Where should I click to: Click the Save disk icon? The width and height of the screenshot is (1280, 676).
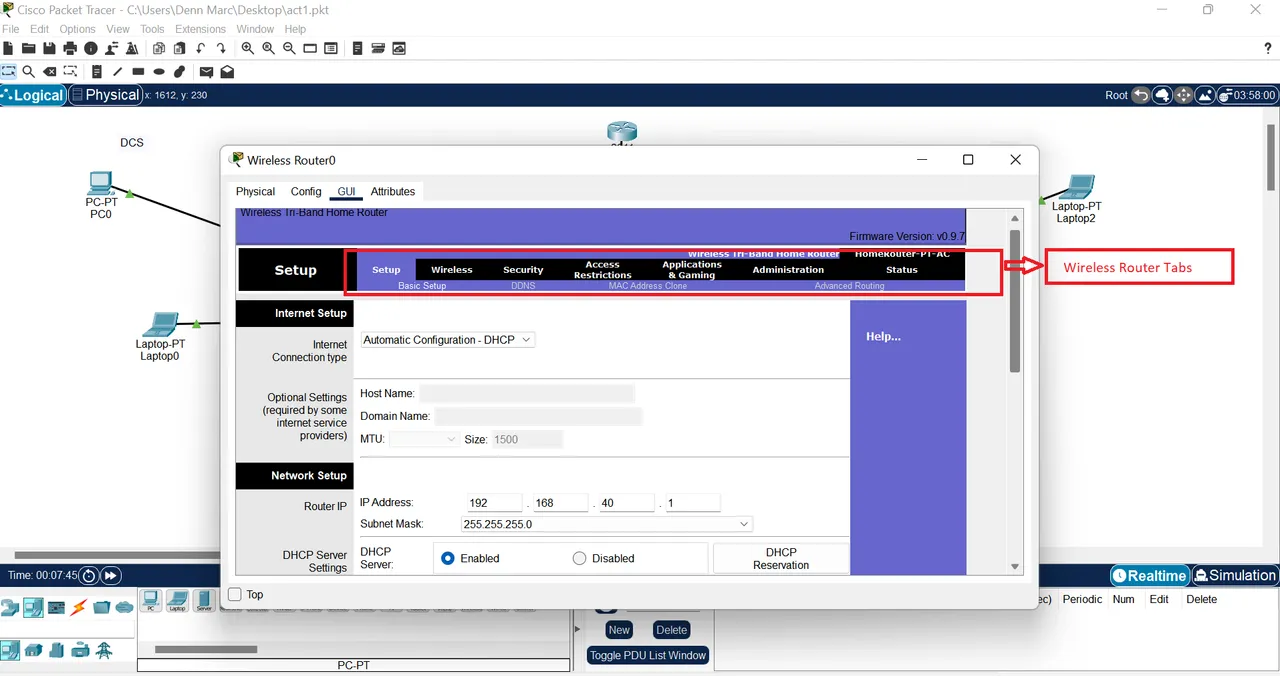pos(49,48)
